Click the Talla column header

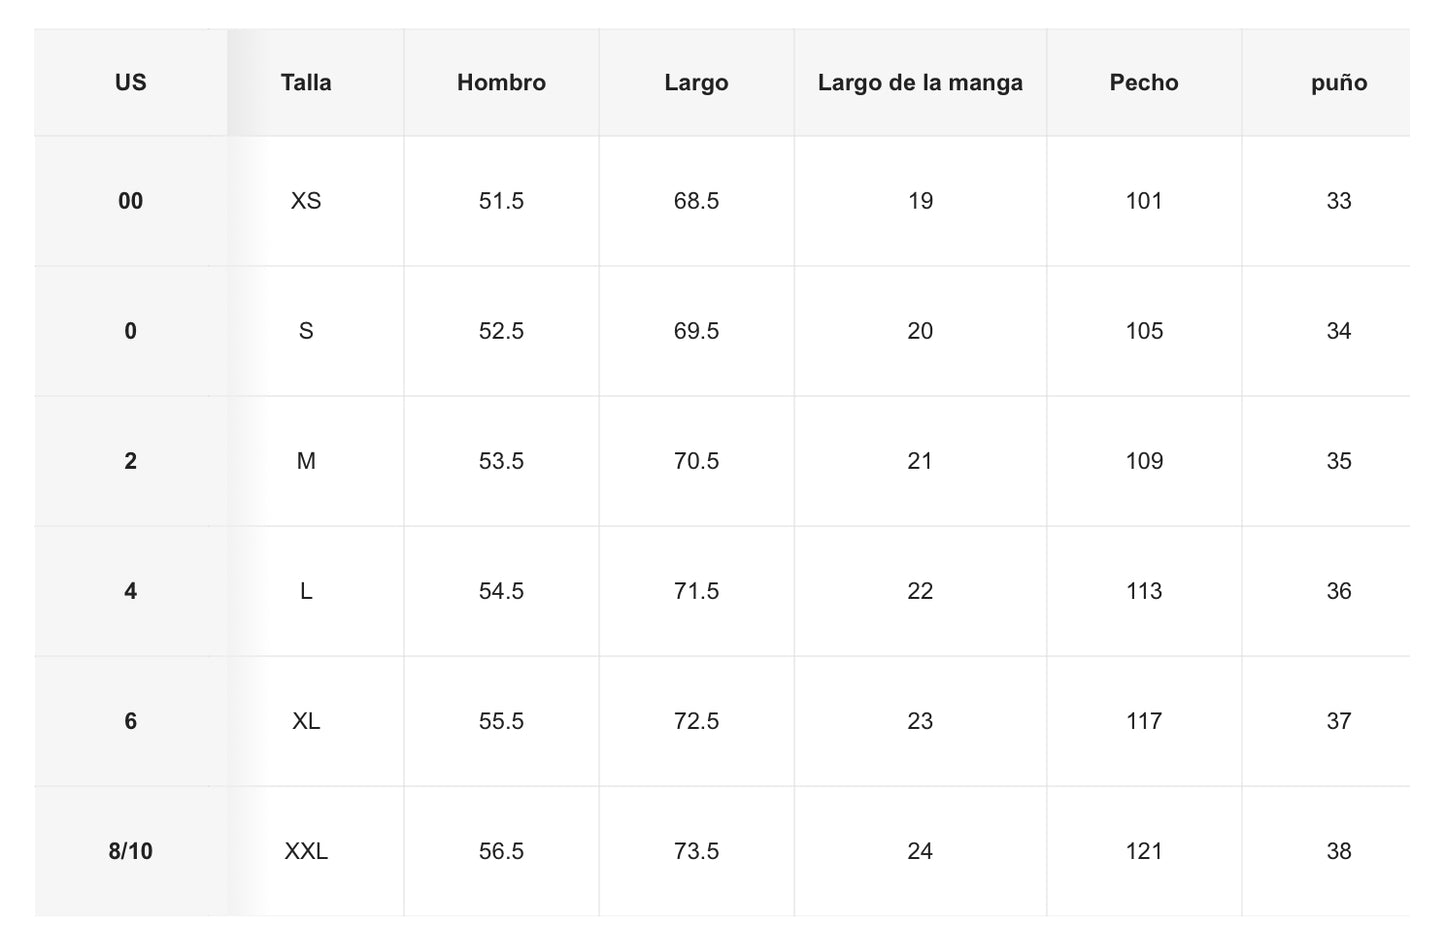pyautogui.click(x=306, y=83)
